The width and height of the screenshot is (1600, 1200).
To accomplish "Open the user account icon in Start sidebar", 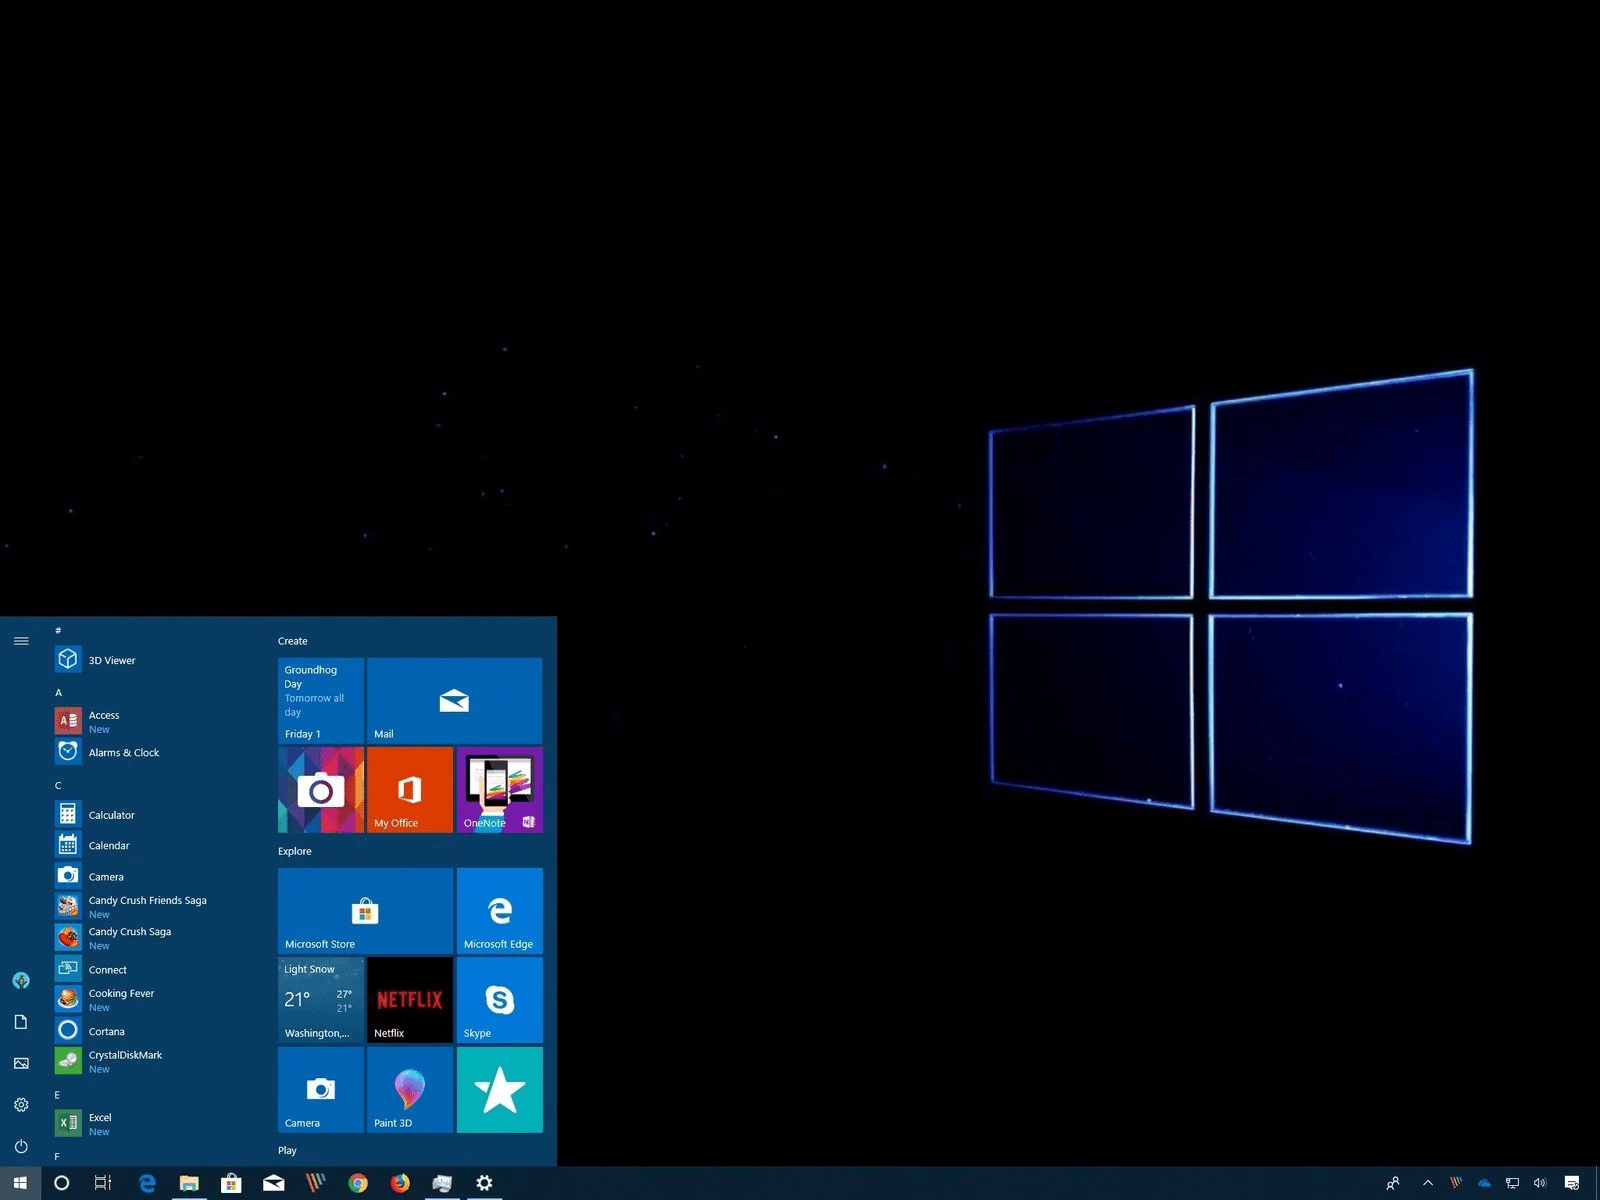I will coord(21,980).
